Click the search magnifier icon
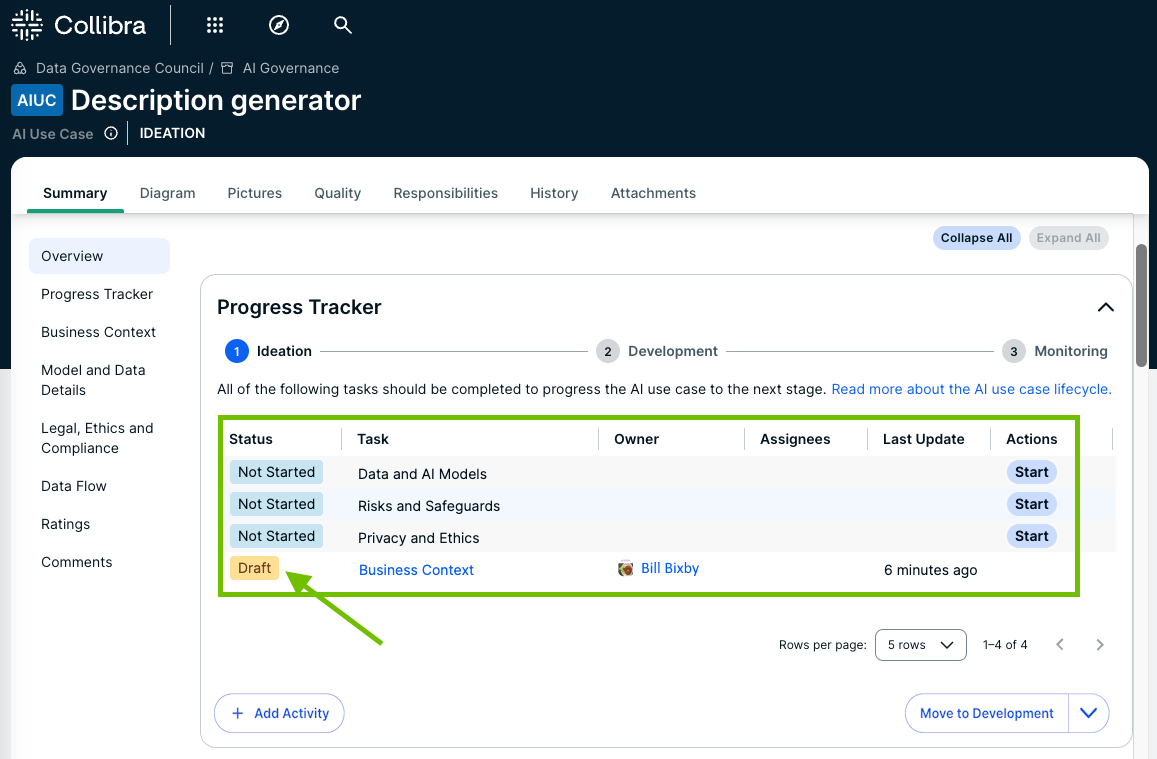 [343, 25]
